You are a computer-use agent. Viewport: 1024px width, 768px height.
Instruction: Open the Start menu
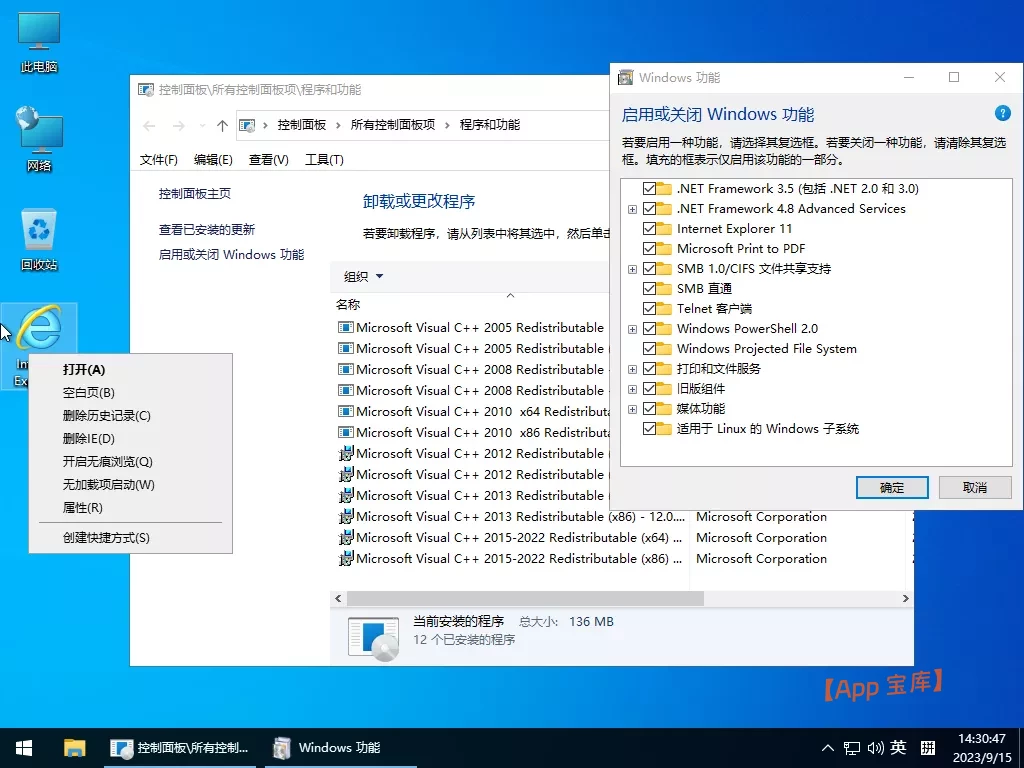23,747
